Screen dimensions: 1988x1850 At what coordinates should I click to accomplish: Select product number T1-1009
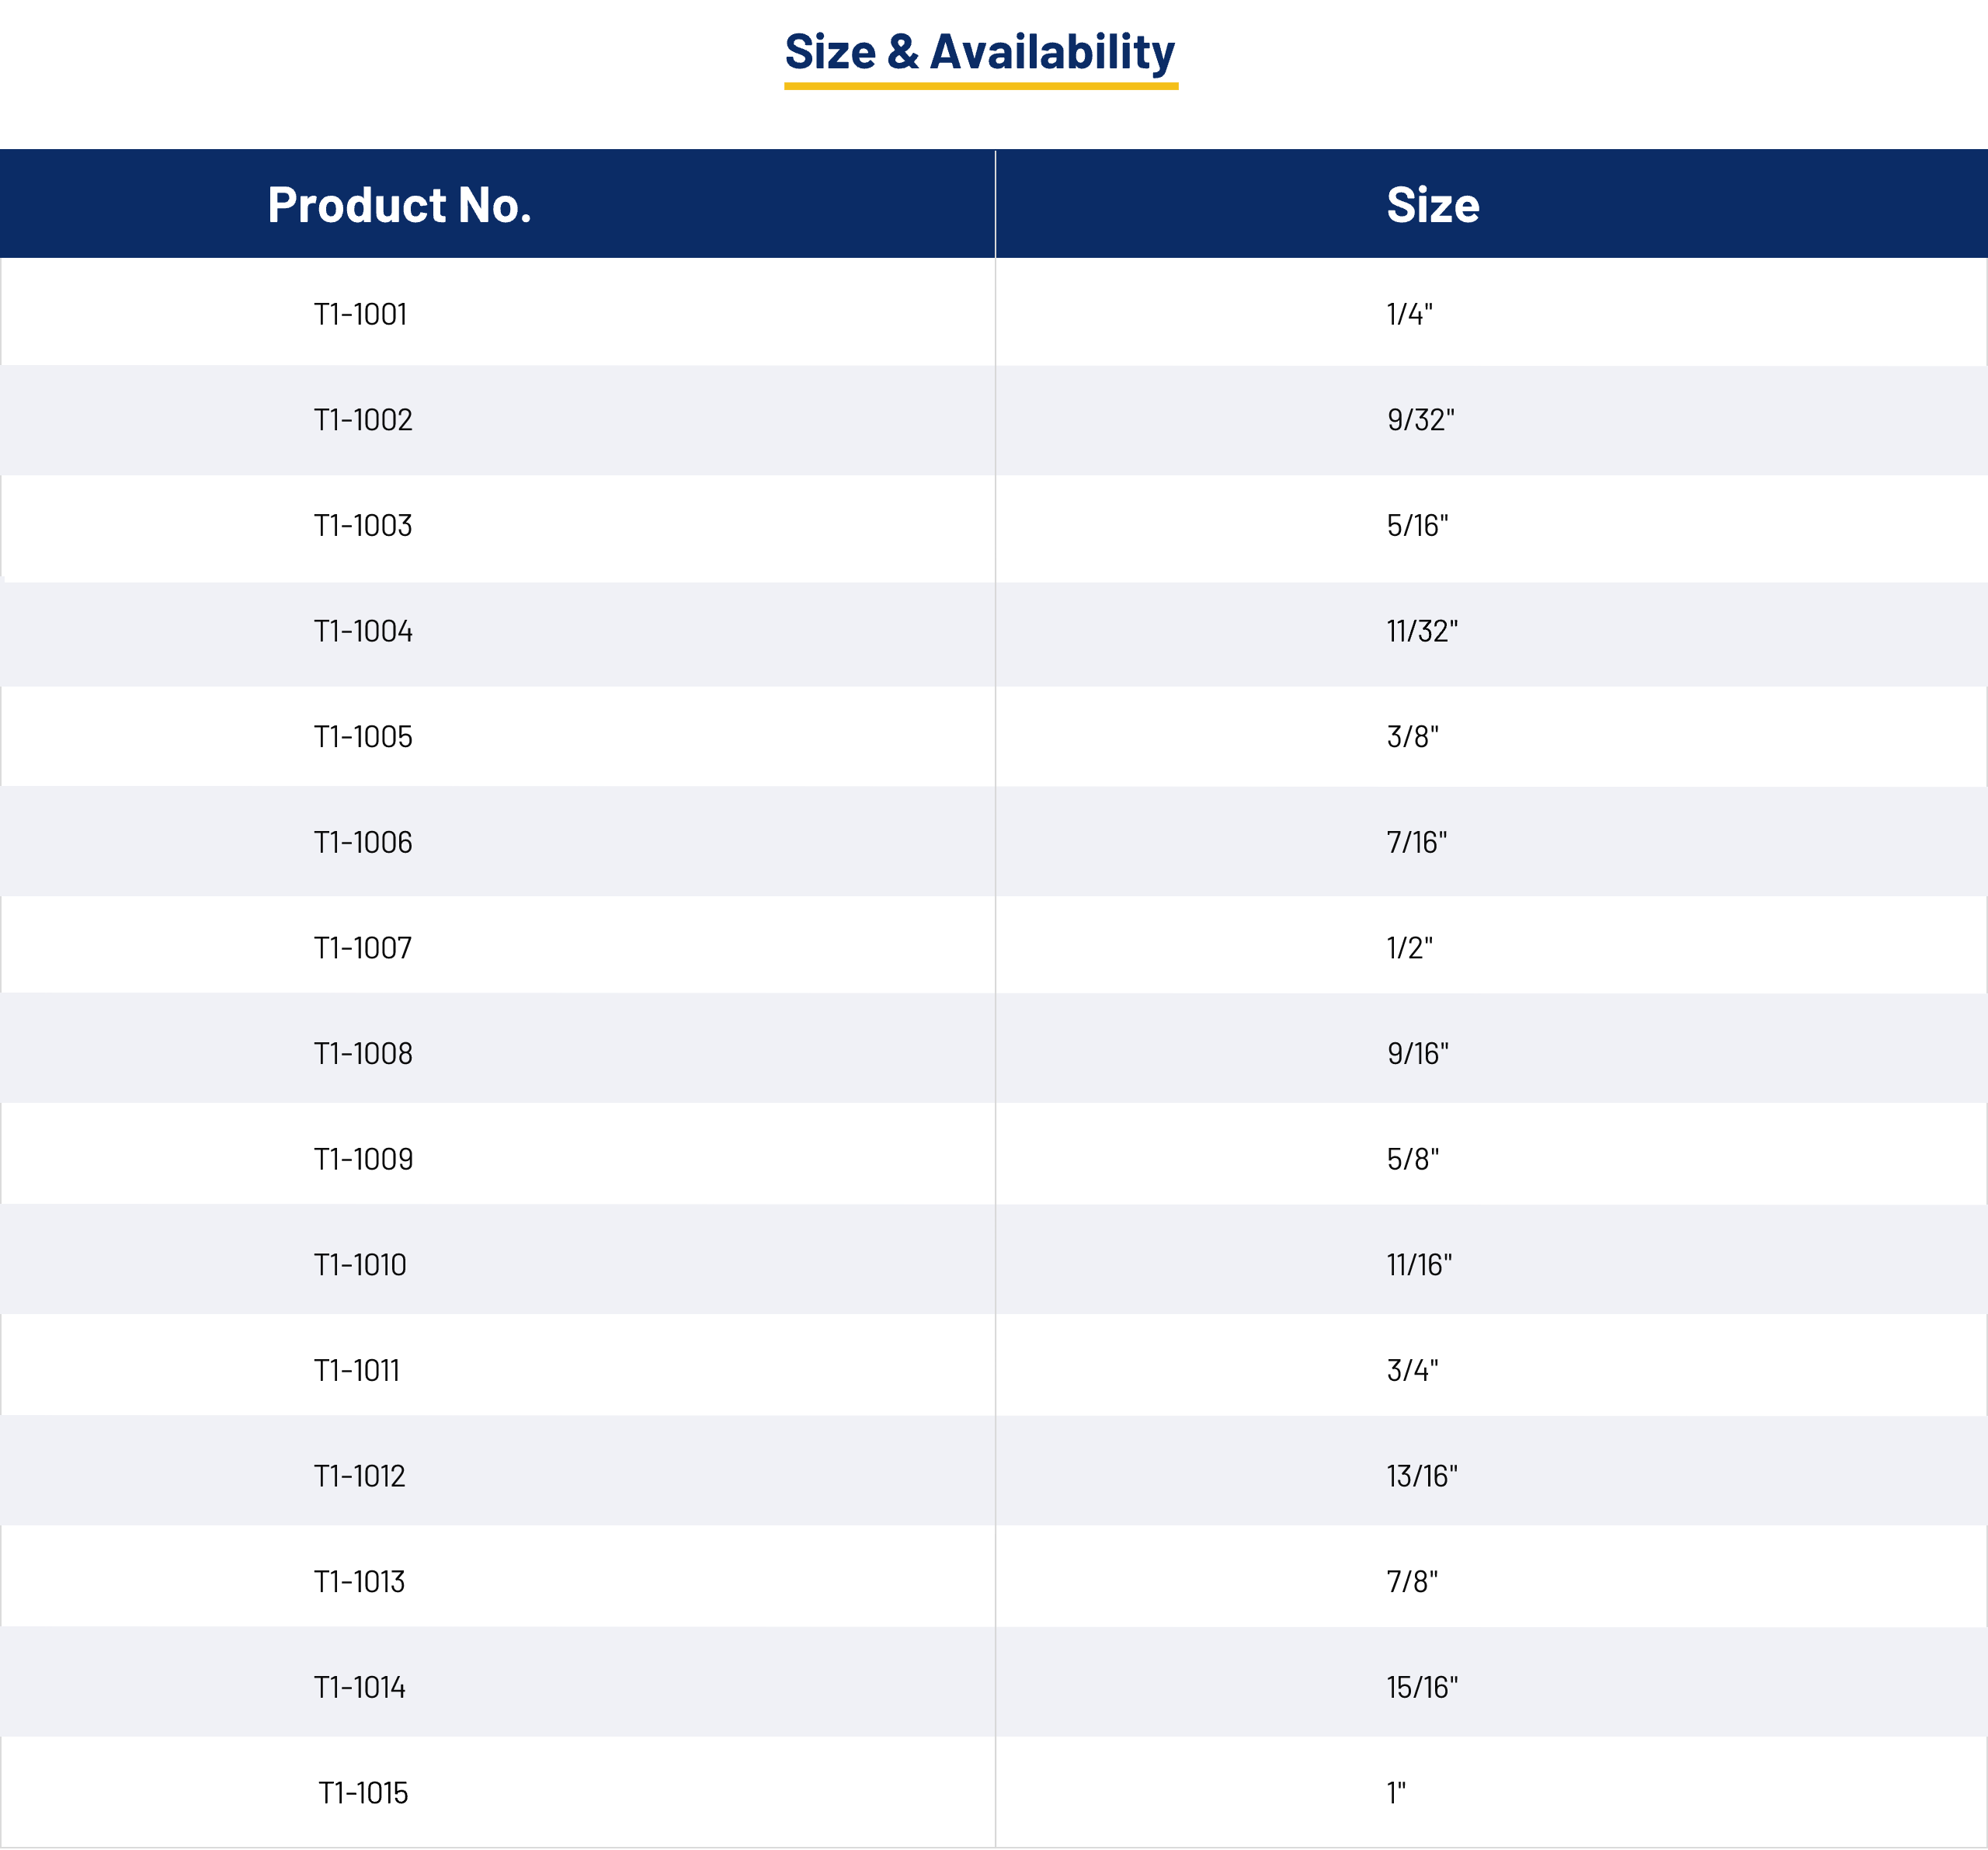click(x=363, y=1159)
